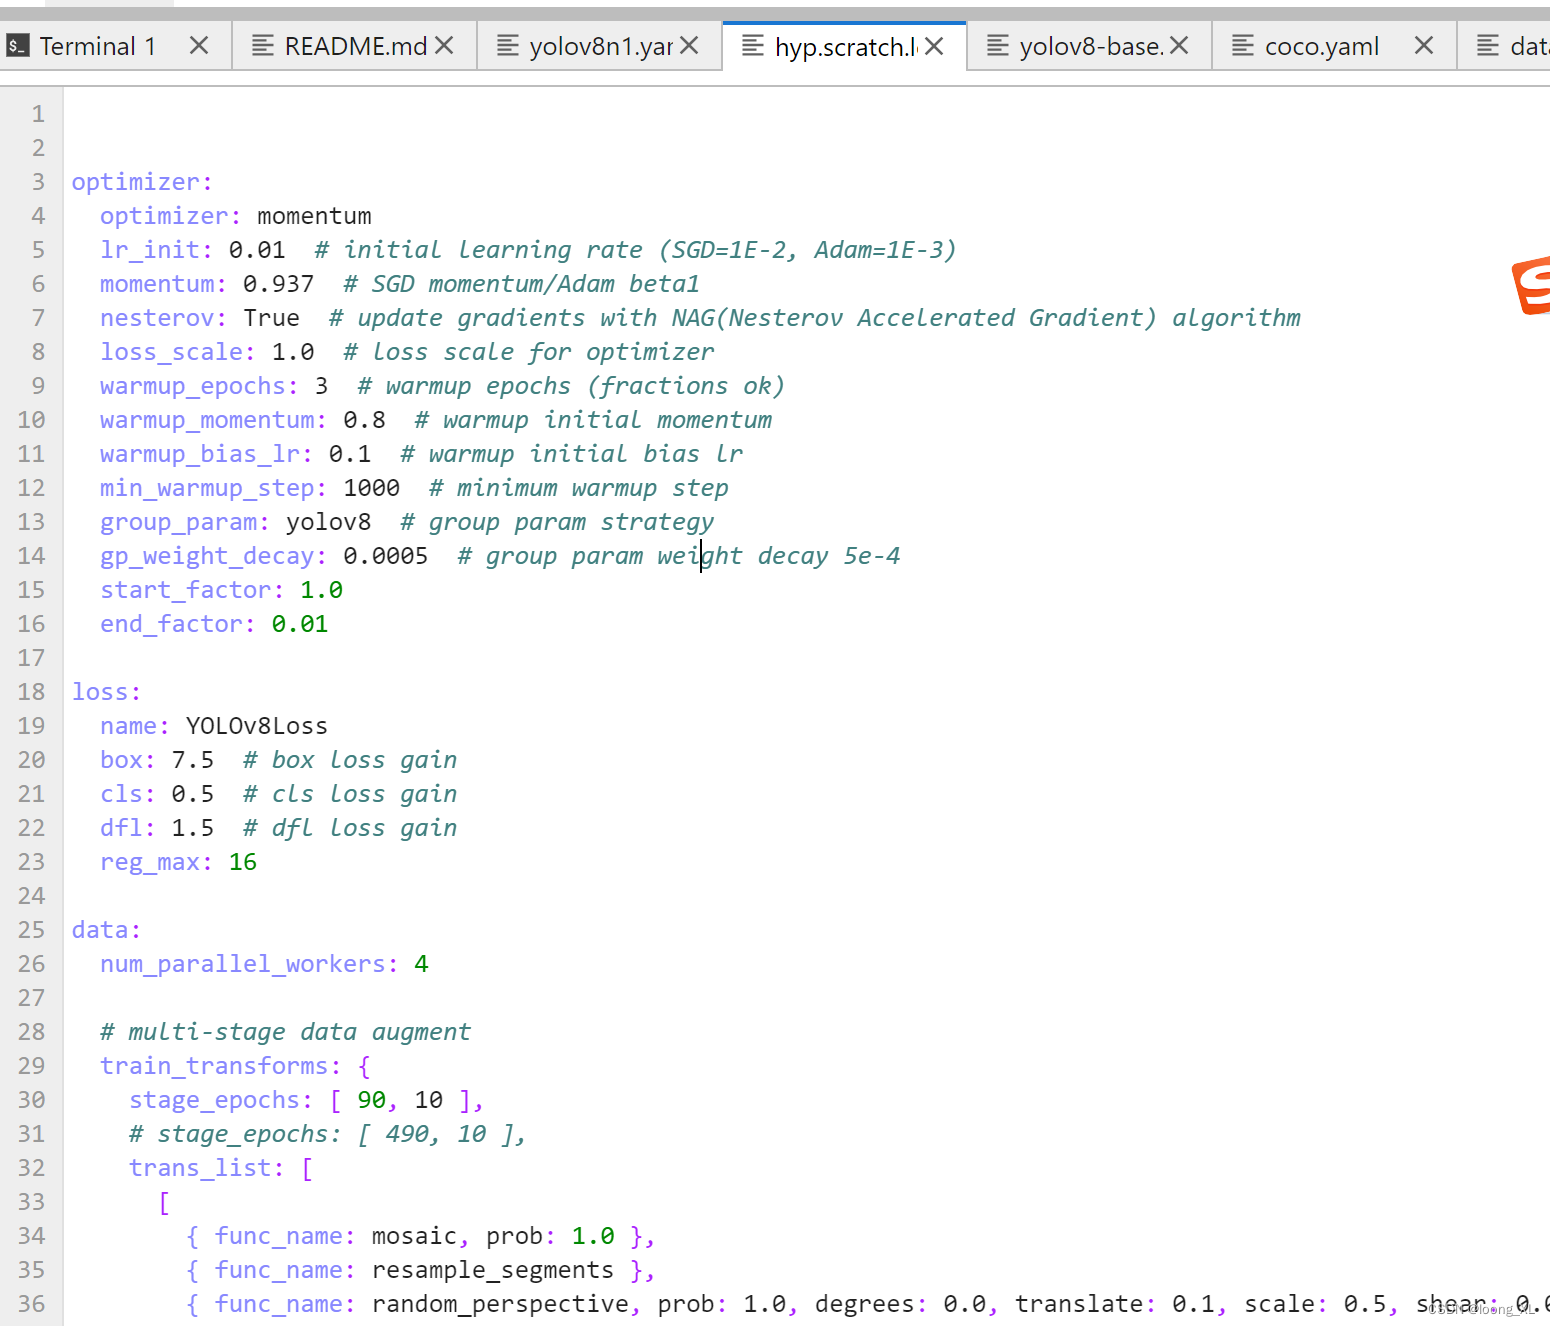
Task: Click the 'nesterov' key
Action: coord(157,318)
